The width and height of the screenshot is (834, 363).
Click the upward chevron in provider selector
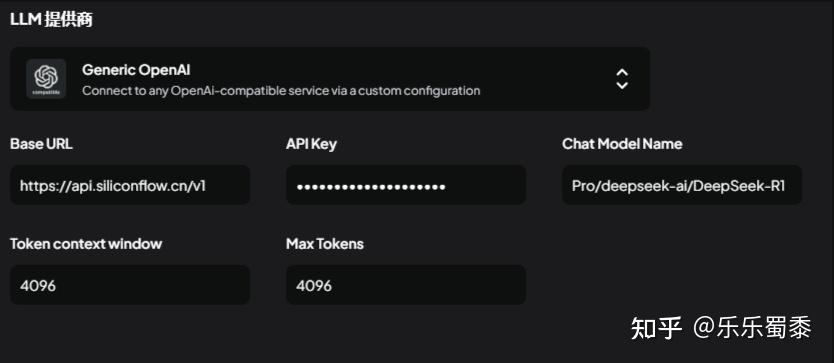pyautogui.click(x=622, y=72)
